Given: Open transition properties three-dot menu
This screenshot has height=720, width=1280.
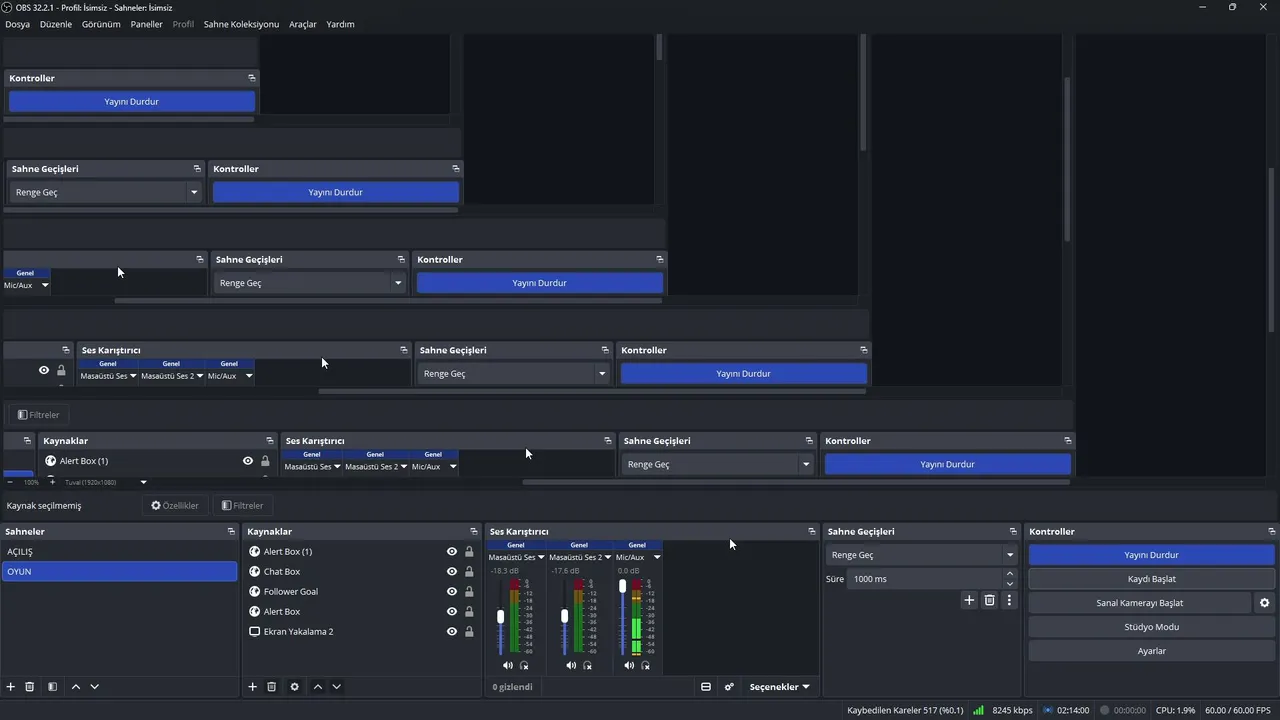Looking at the screenshot, I should pos(1010,600).
